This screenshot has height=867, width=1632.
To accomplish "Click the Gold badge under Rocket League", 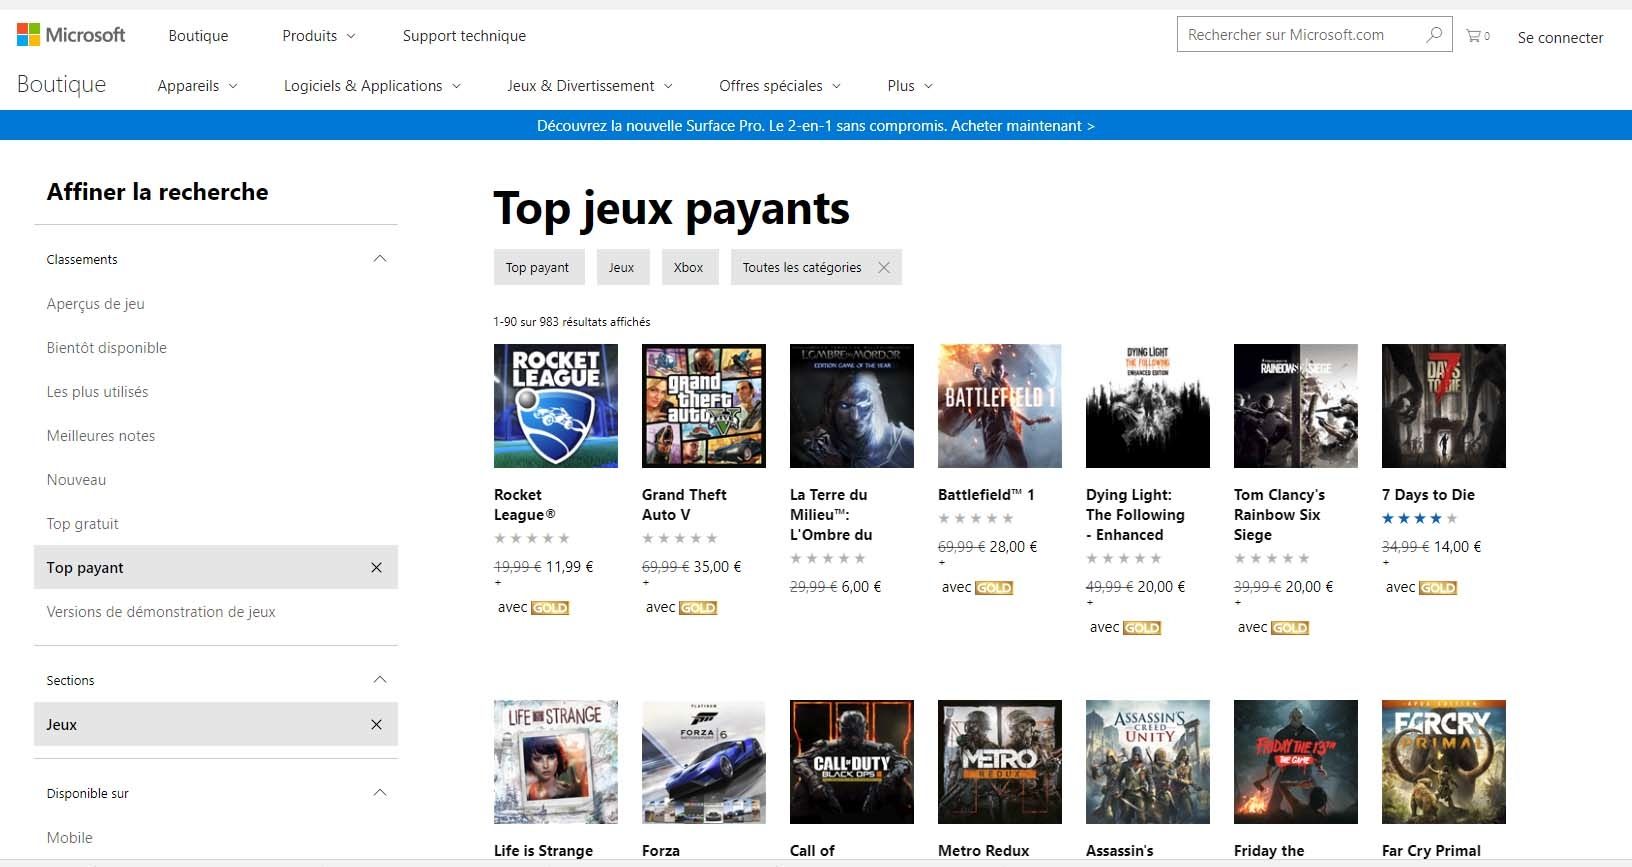I will [x=550, y=608].
